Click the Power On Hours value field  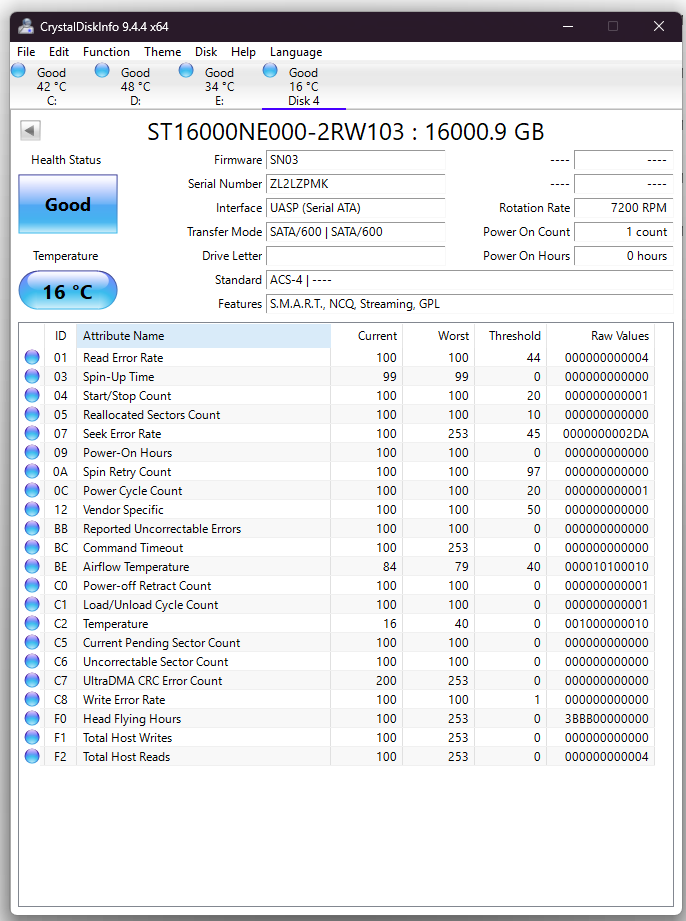[624, 256]
